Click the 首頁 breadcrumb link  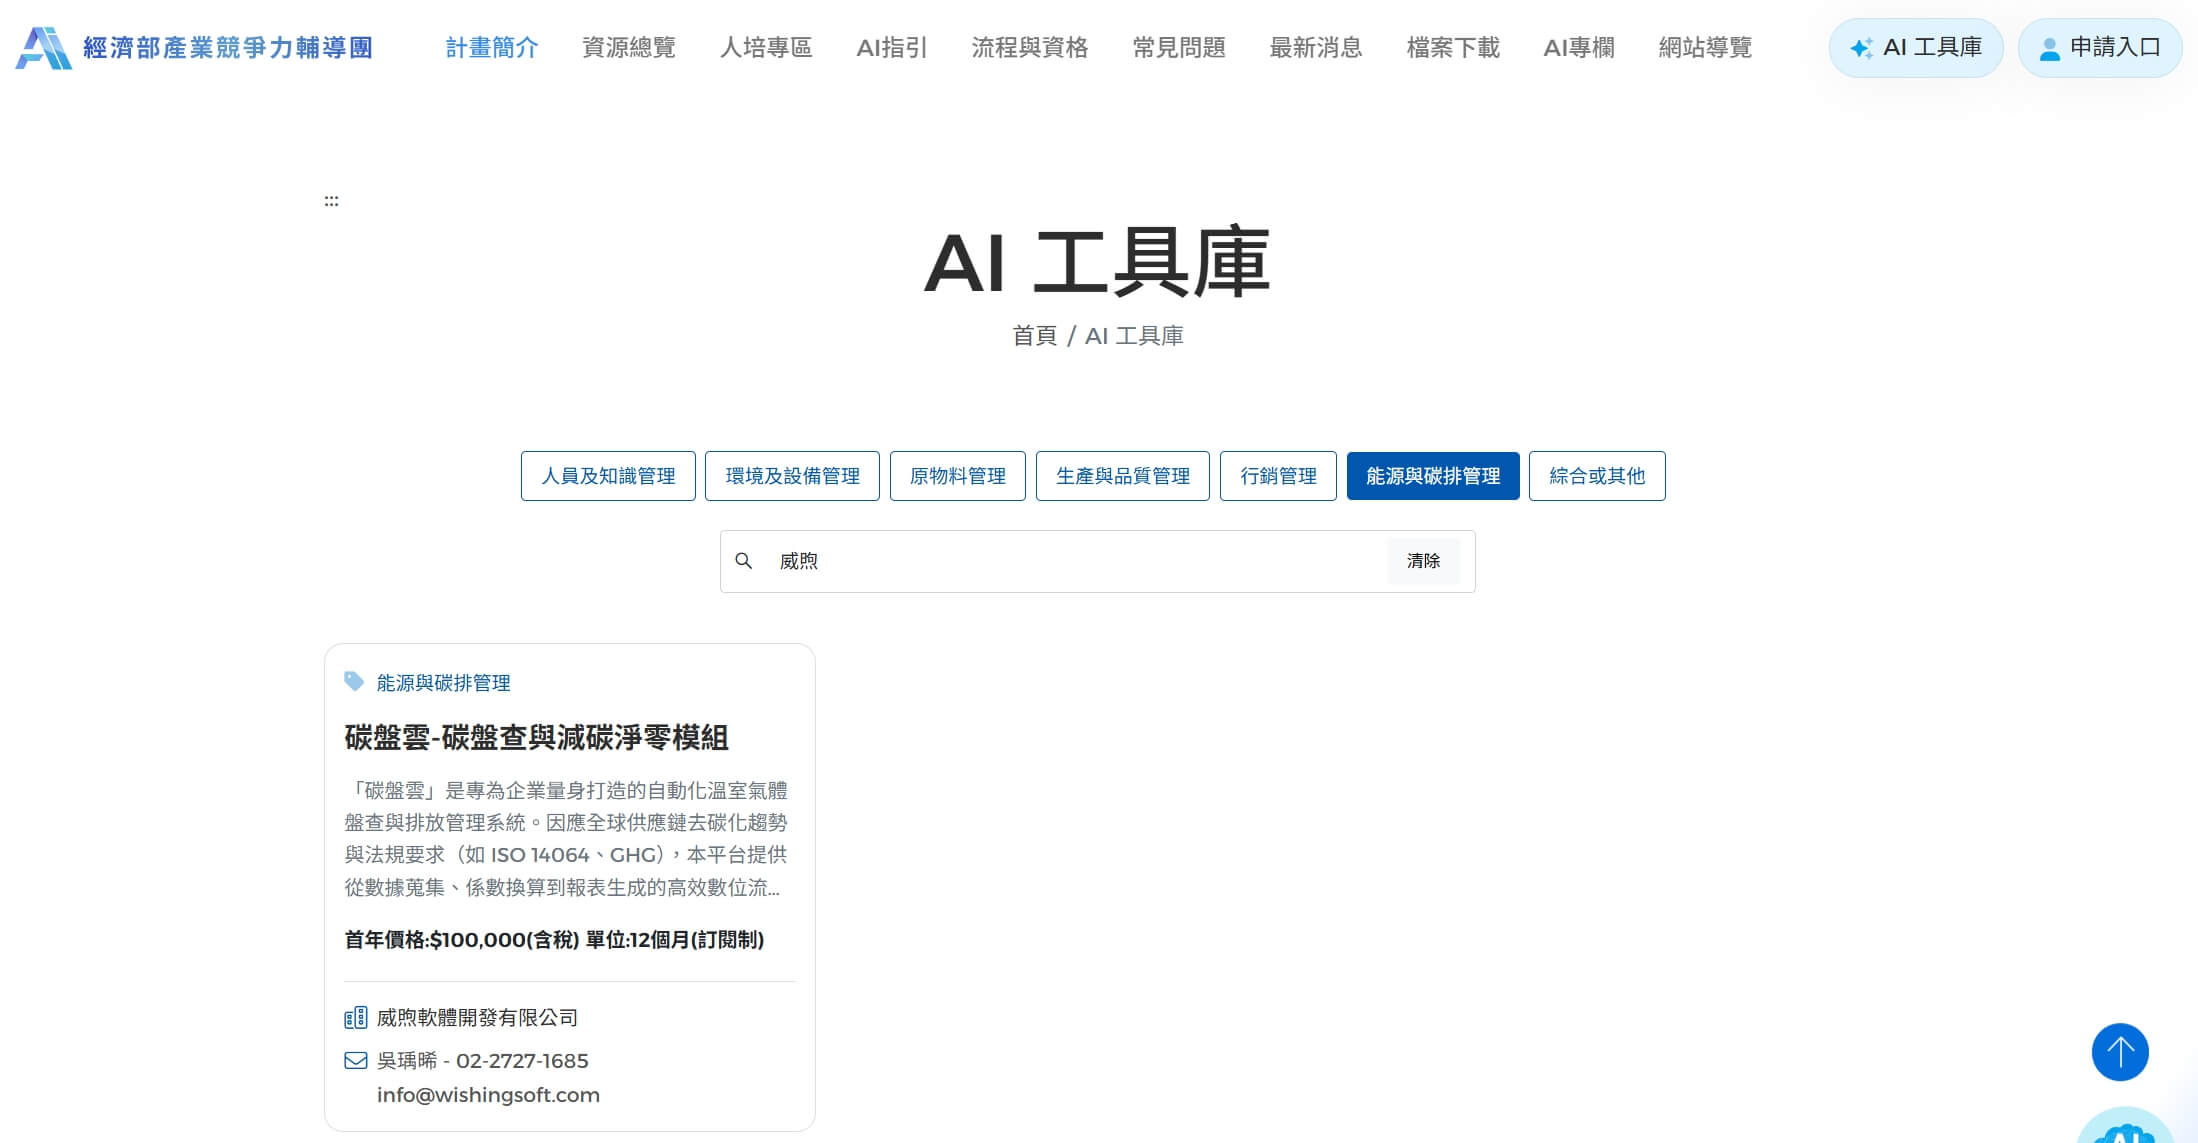[1033, 336]
